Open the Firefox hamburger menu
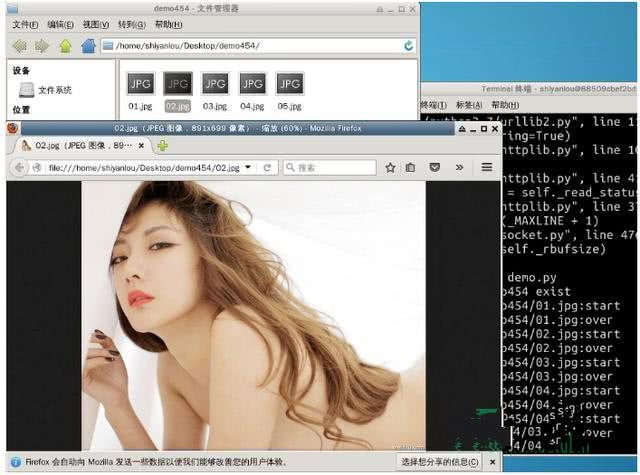The image size is (640, 475). [487, 167]
